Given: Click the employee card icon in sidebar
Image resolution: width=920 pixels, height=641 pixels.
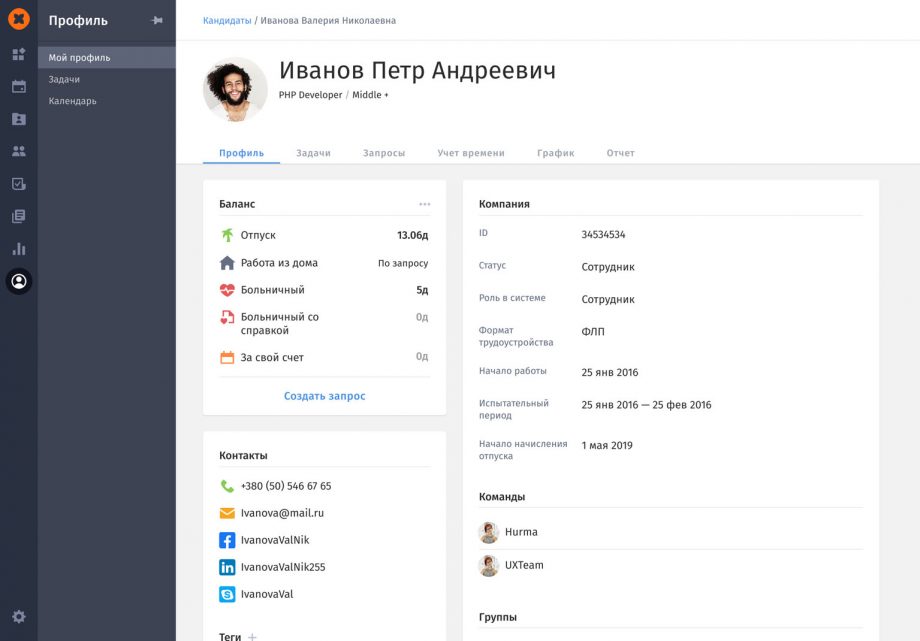Looking at the screenshot, I should (x=17, y=118).
